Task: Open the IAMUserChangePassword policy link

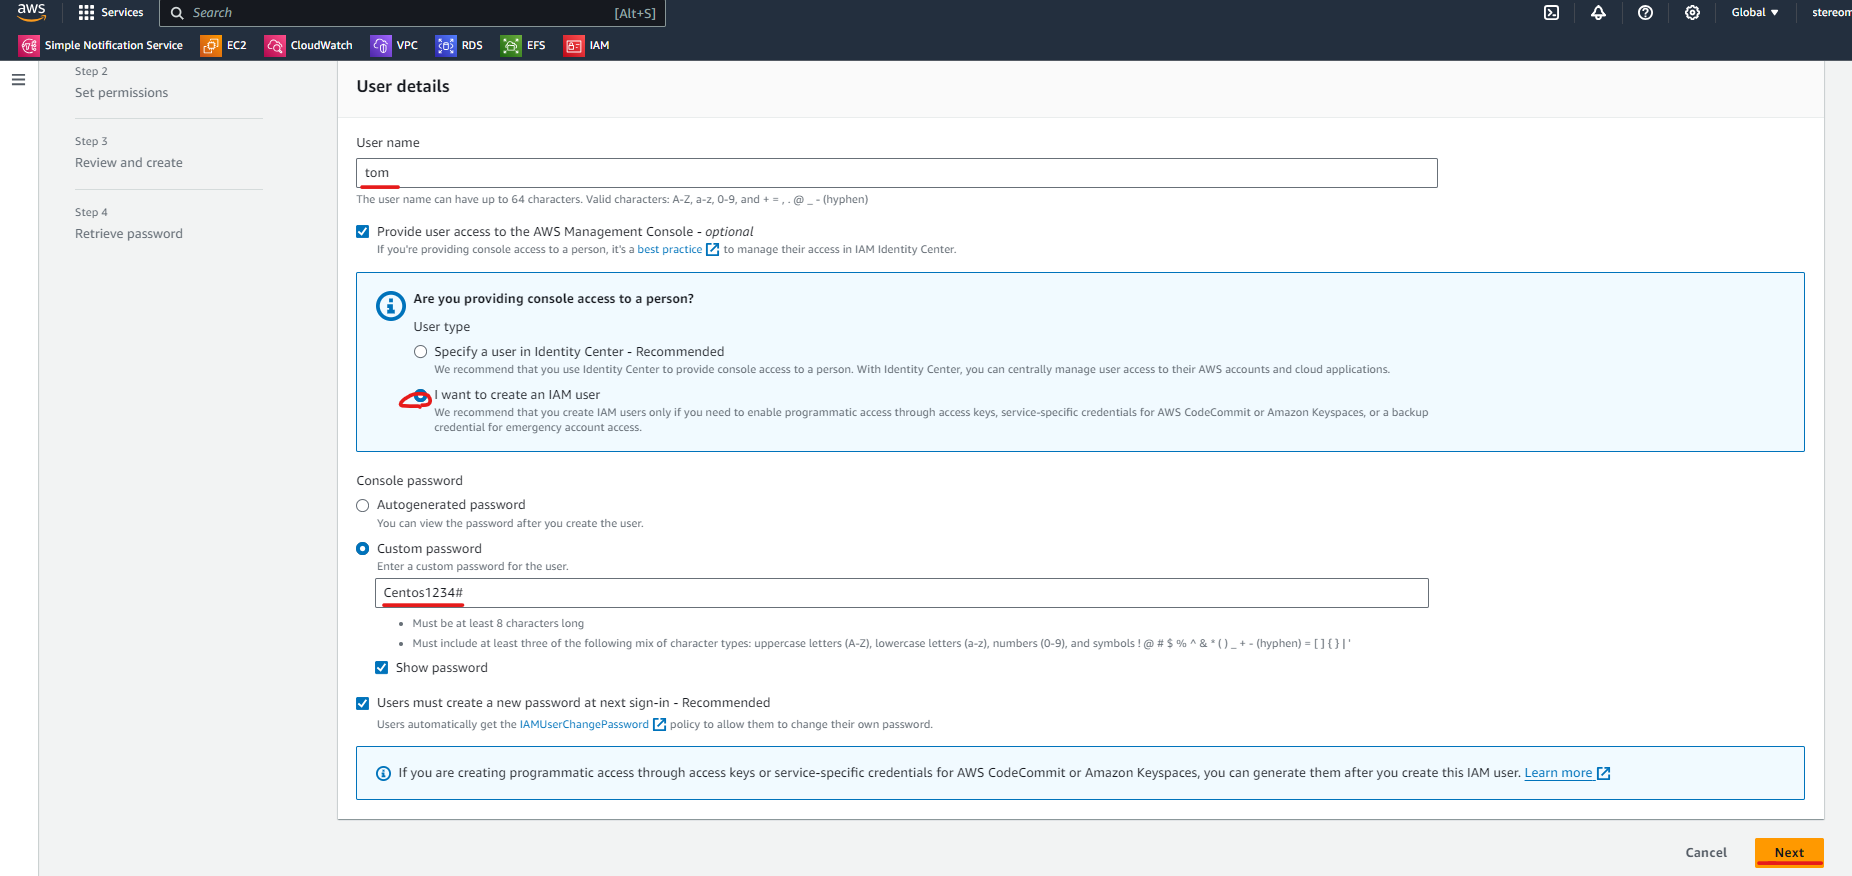Action: pos(584,725)
